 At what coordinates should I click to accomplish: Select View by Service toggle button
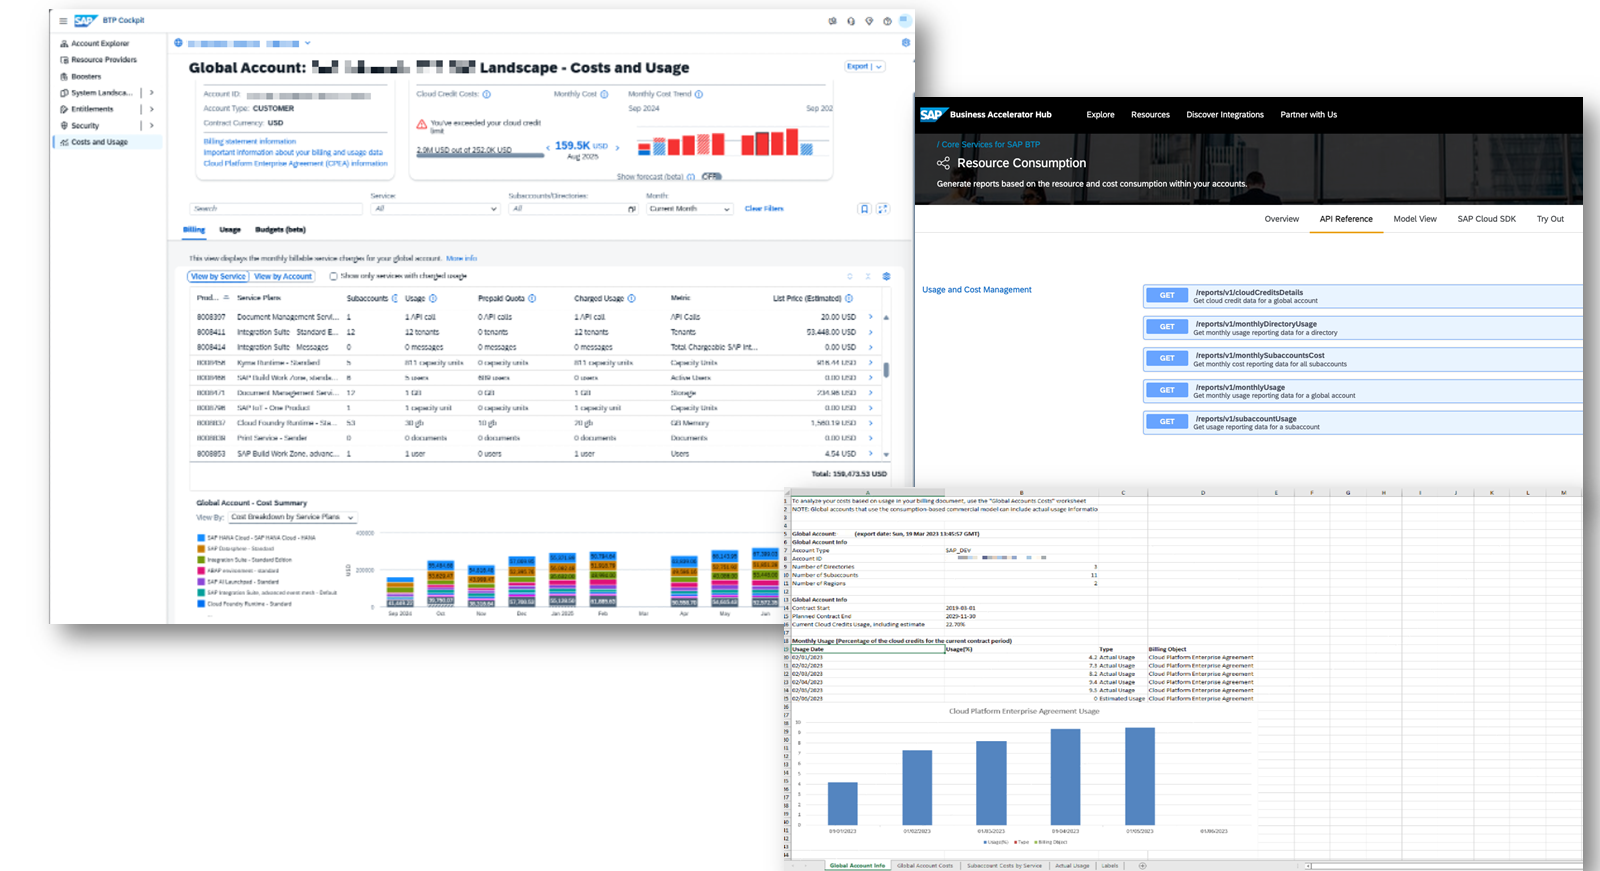click(x=218, y=276)
